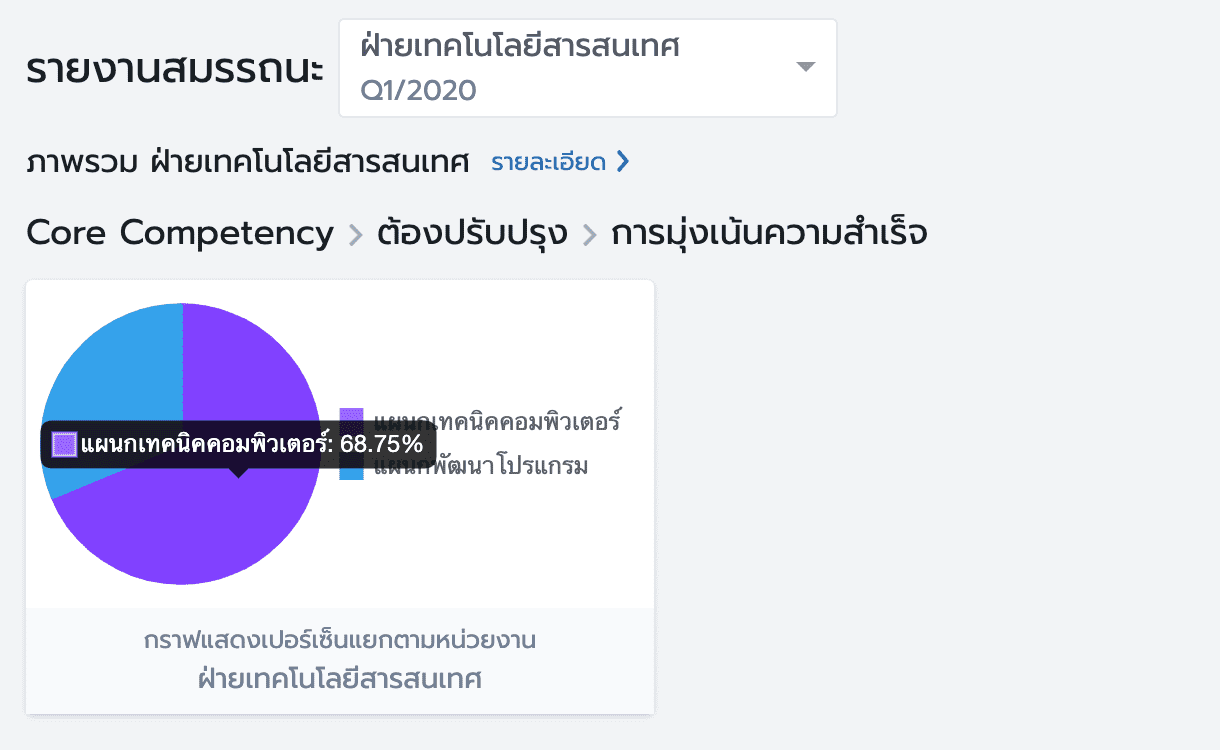Image resolution: width=1220 pixels, height=750 pixels.
Task: Click the รายงานสมรรถนะ page heading
Action: click(x=175, y=69)
